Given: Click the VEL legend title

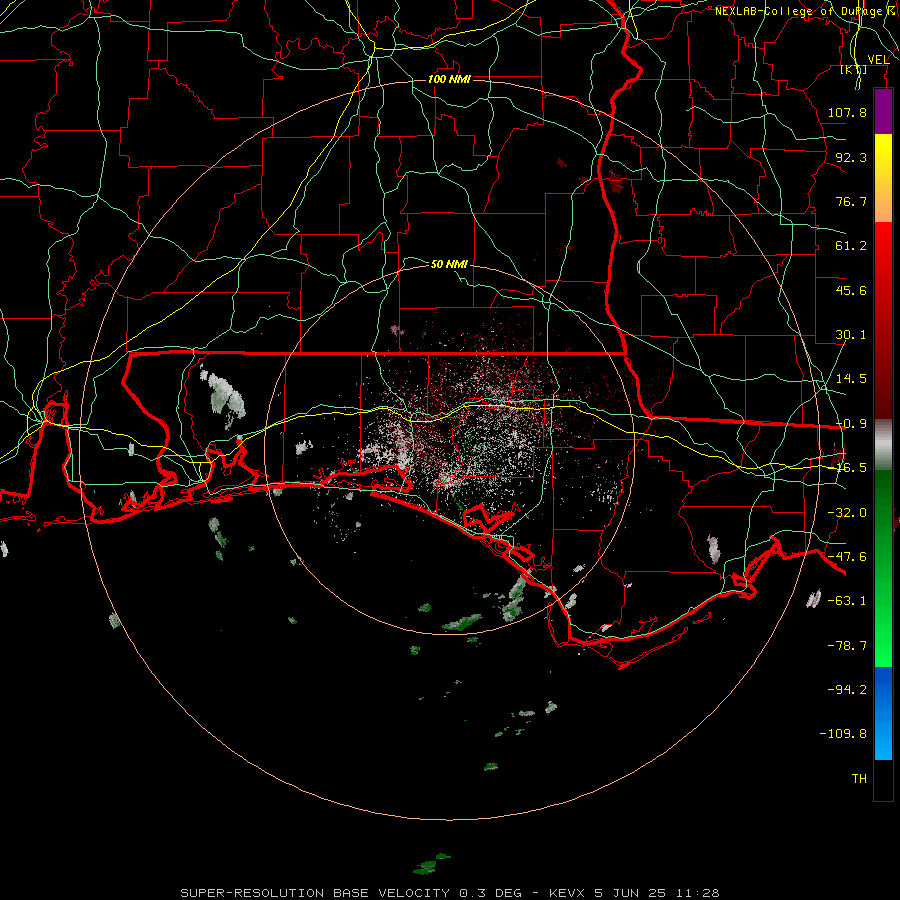Looking at the screenshot, I should pyautogui.click(x=878, y=59).
